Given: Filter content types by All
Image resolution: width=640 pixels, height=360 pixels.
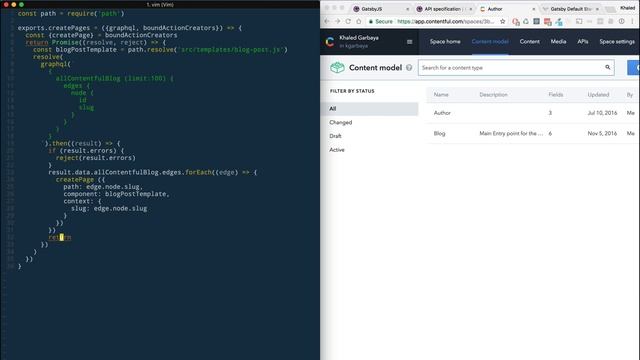Looking at the screenshot, I should pos(369,109).
